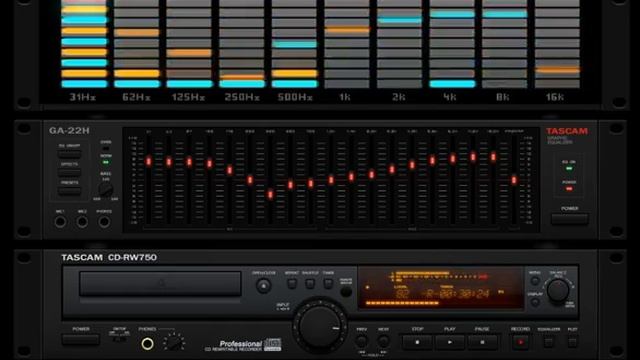The image size is (640, 360).
Task: Click the 31Hz band label
Action: coord(83,97)
